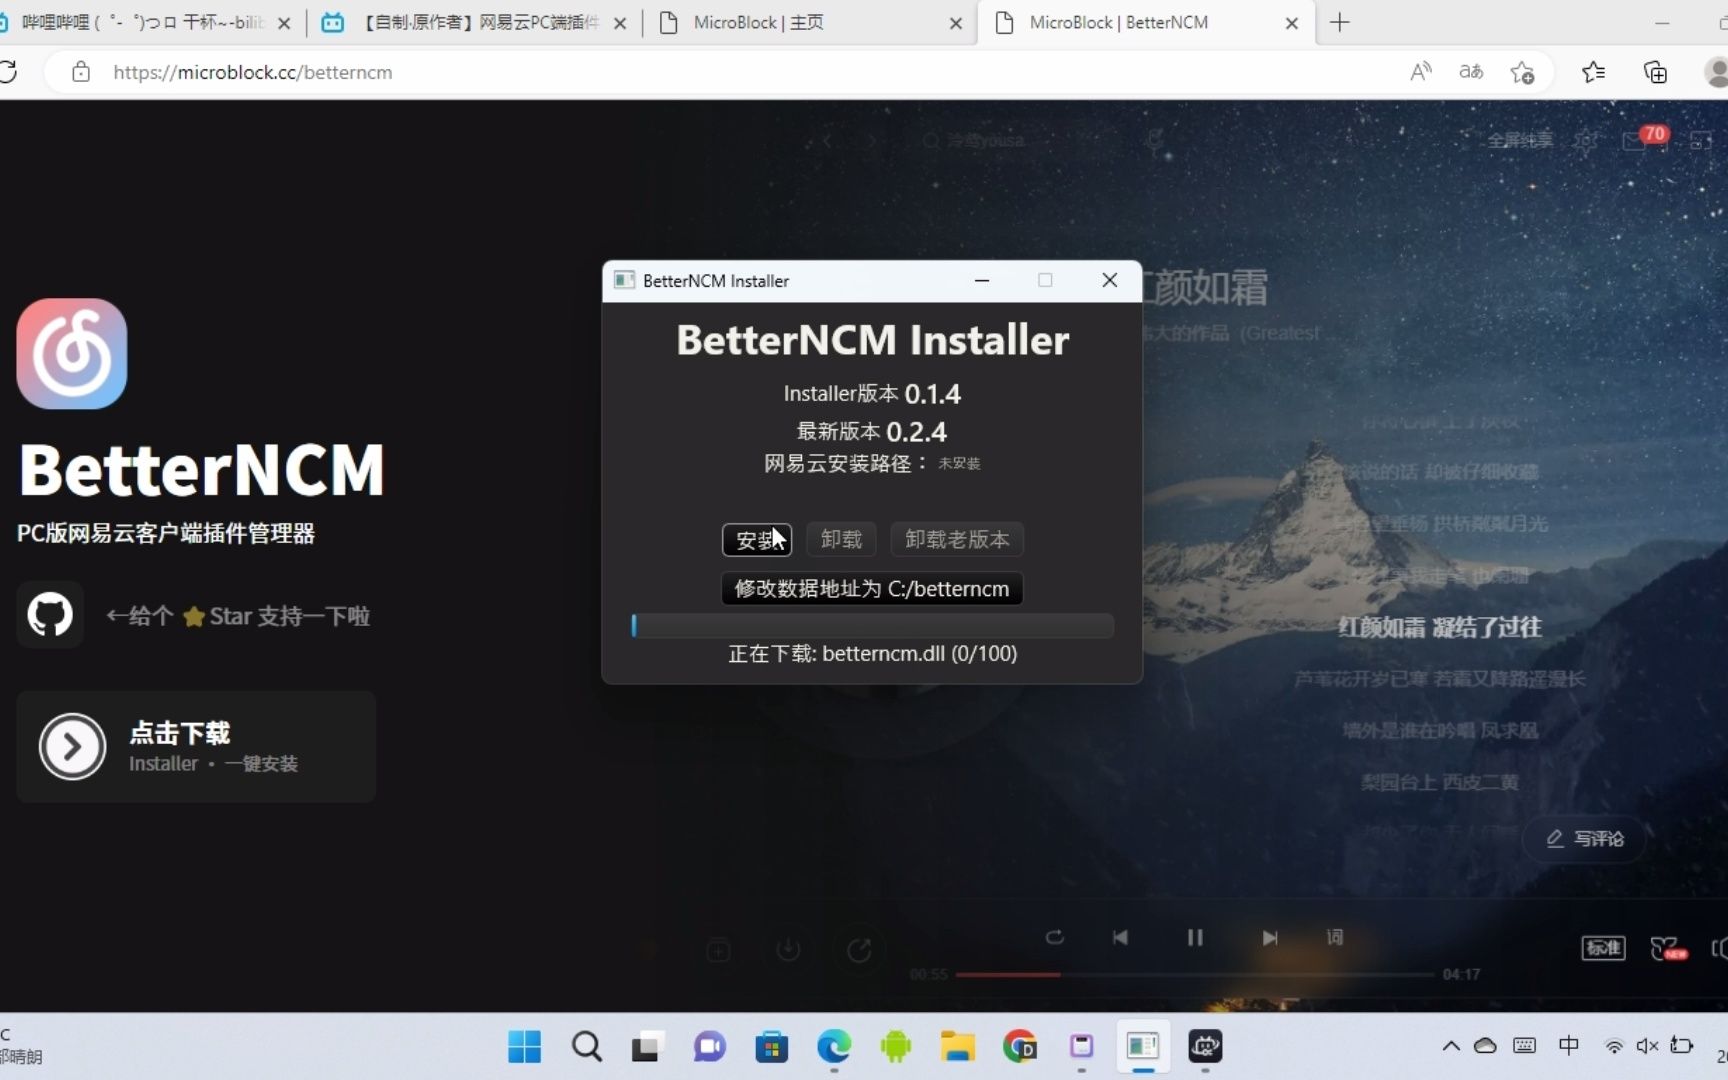The height and width of the screenshot is (1080, 1728).
Task: Open the Chat app on taskbar
Action: 709,1046
